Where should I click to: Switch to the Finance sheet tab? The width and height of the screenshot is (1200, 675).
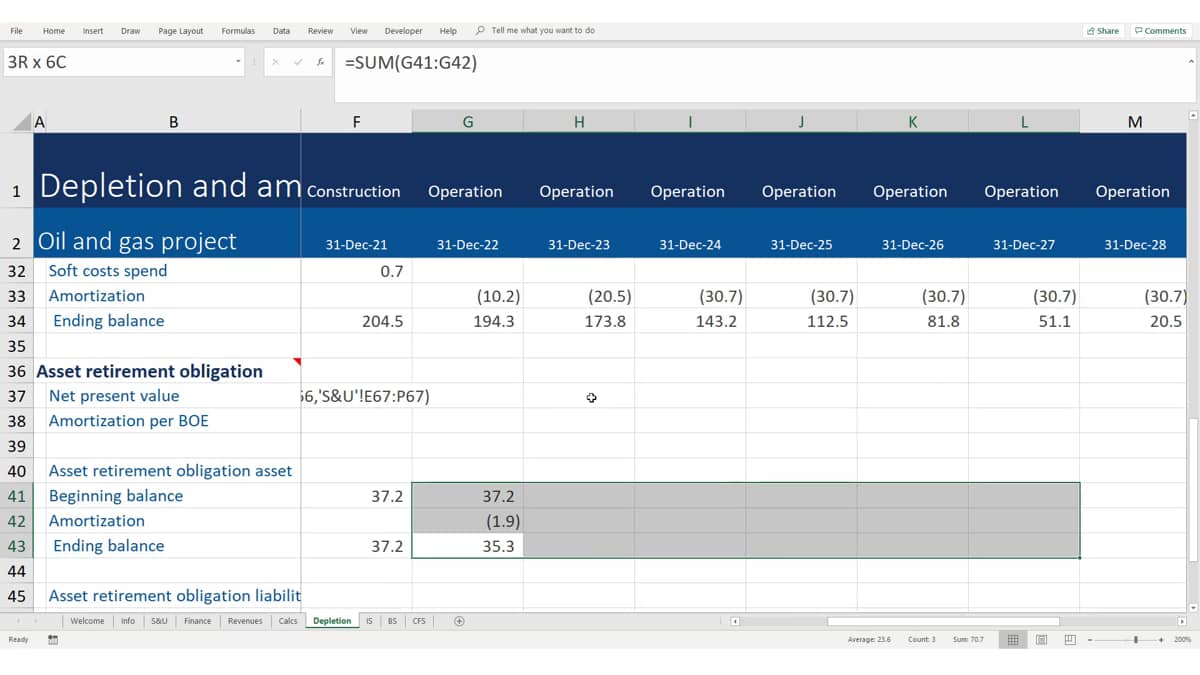pyautogui.click(x=197, y=621)
